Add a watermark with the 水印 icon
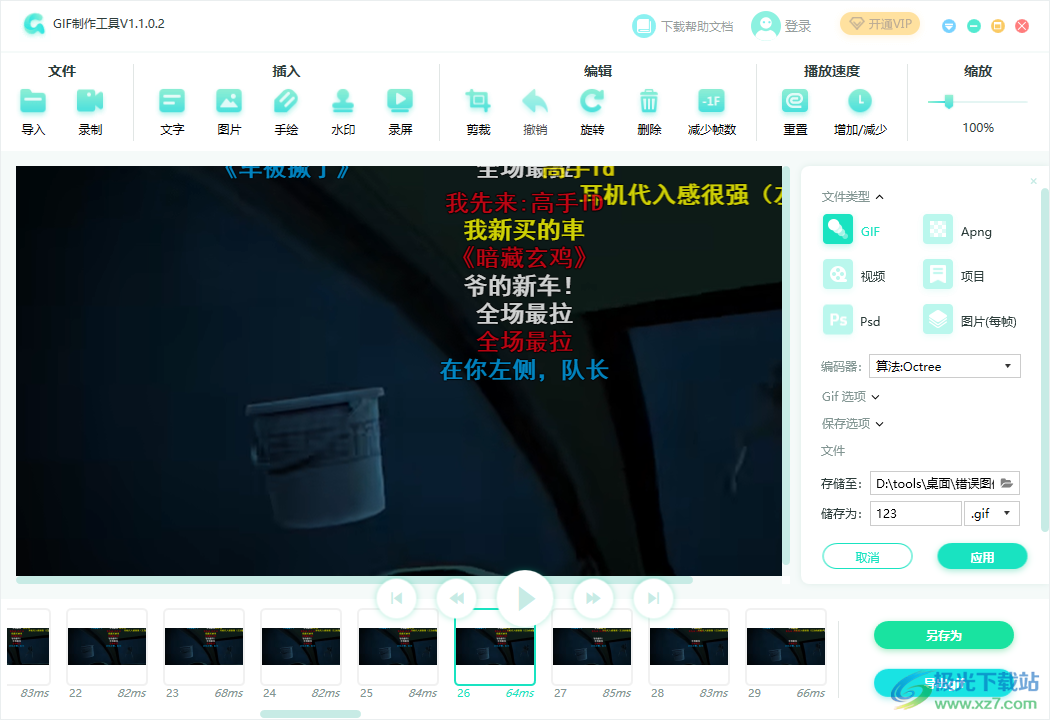Image resolution: width=1050 pixels, height=720 pixels. [x=343, y=101]
